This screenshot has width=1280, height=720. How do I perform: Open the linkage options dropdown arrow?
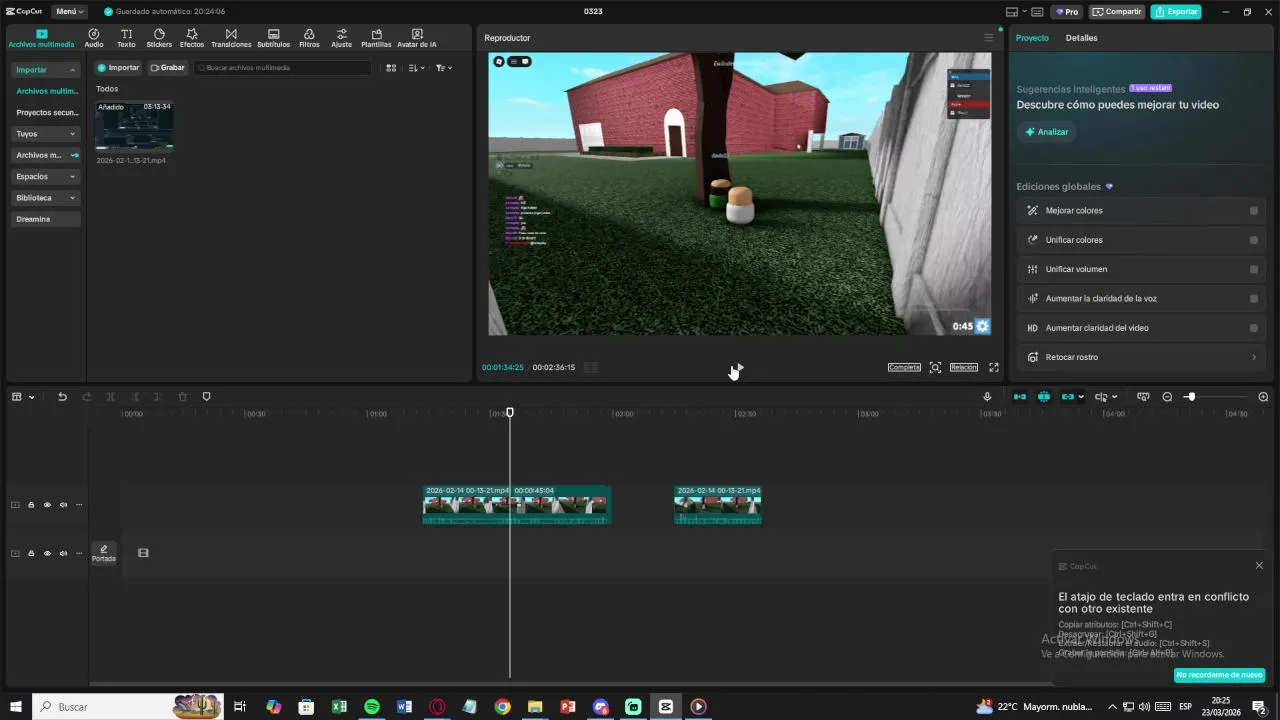pos(1081,397)
